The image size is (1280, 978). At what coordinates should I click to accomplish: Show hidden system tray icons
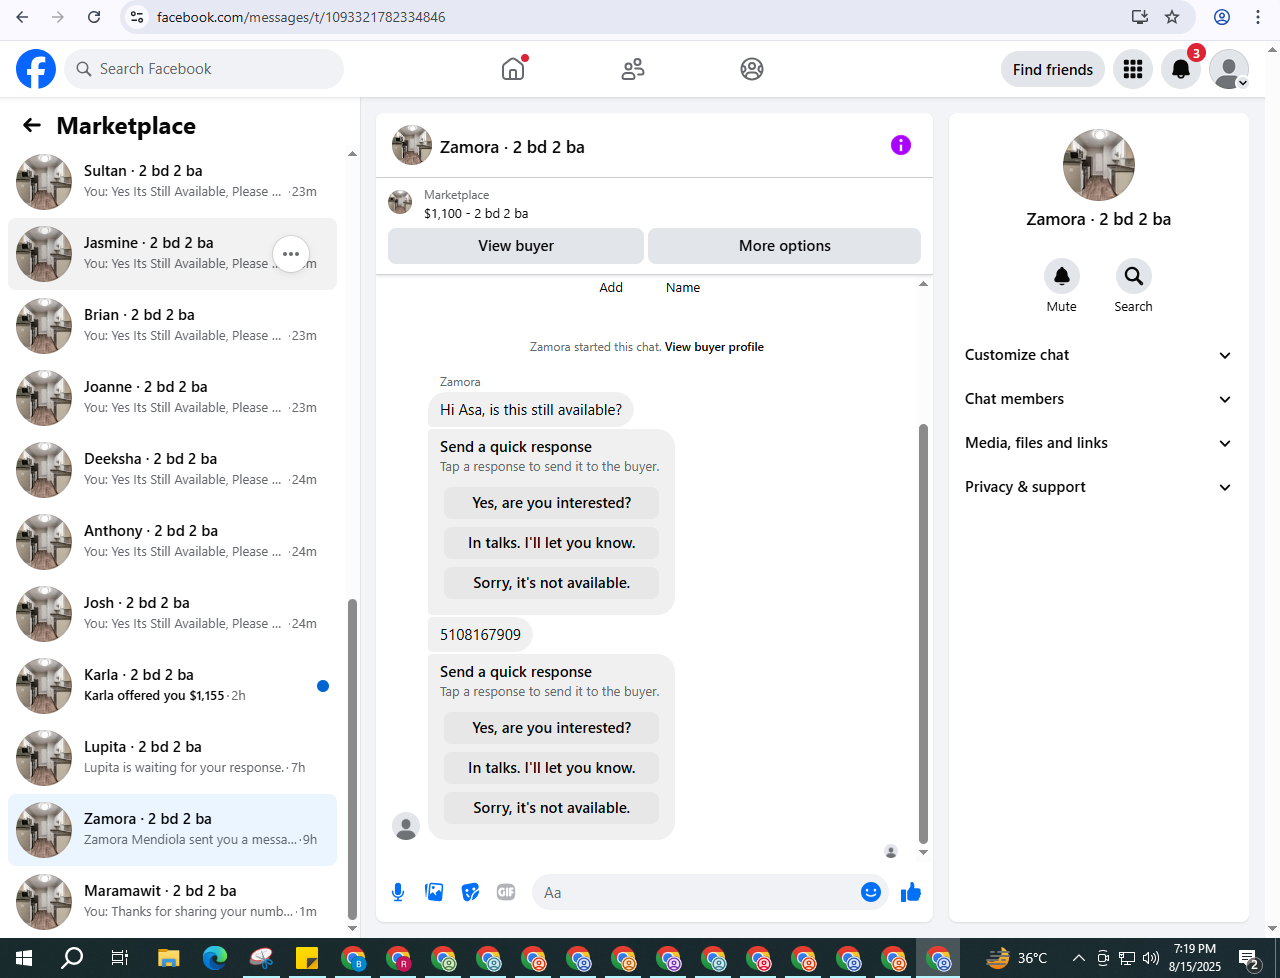[1079, 958]
